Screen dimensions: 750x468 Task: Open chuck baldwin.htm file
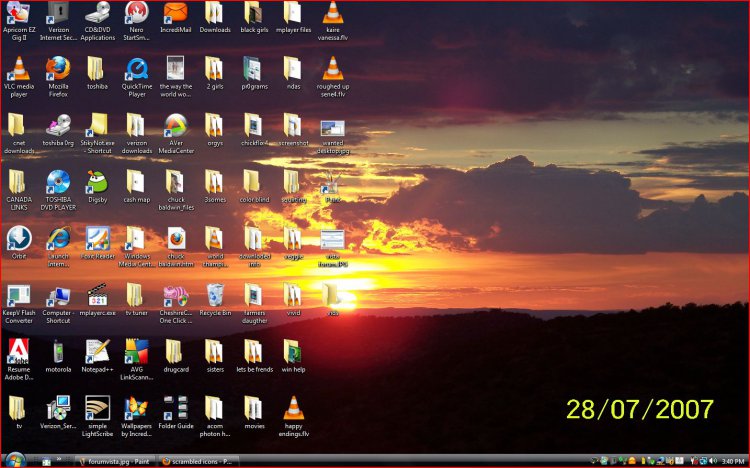click(x=176, y=247)
